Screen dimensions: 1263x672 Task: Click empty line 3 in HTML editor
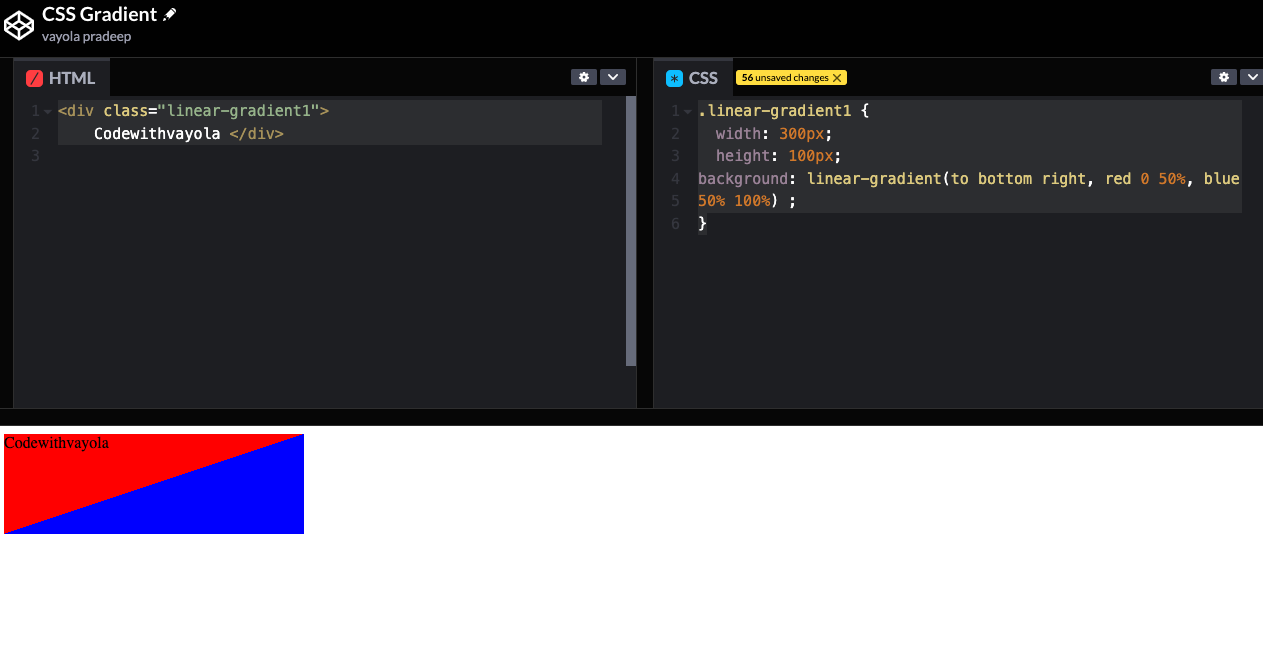(330, 156)
